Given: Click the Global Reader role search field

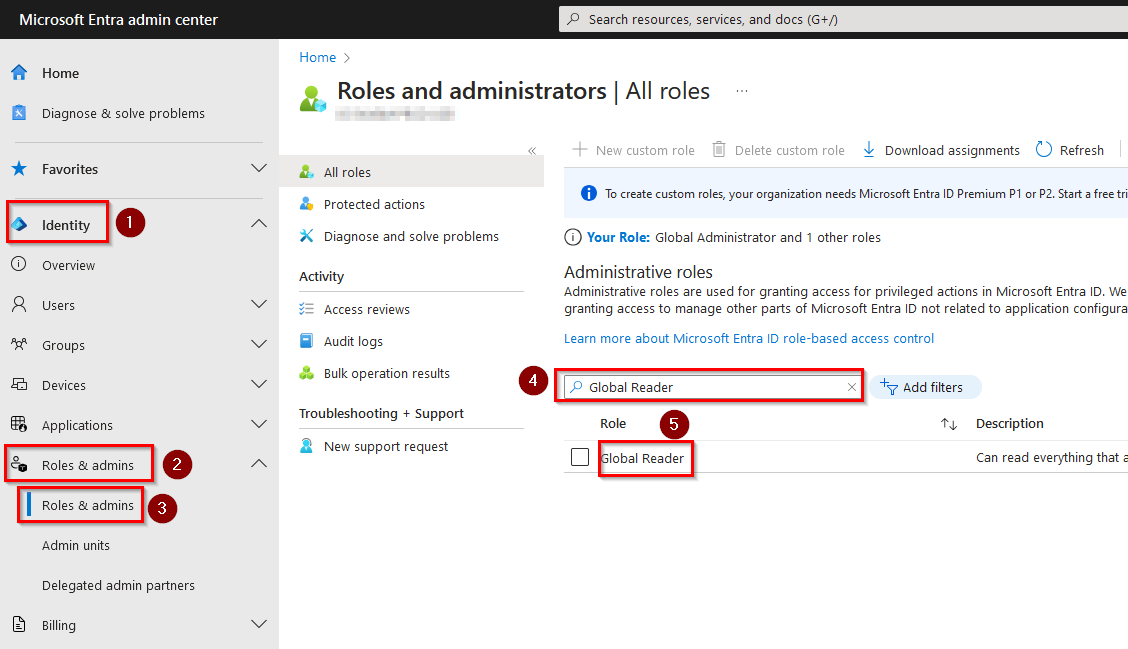Looking at the screenshot, I should tap(712, 387).
